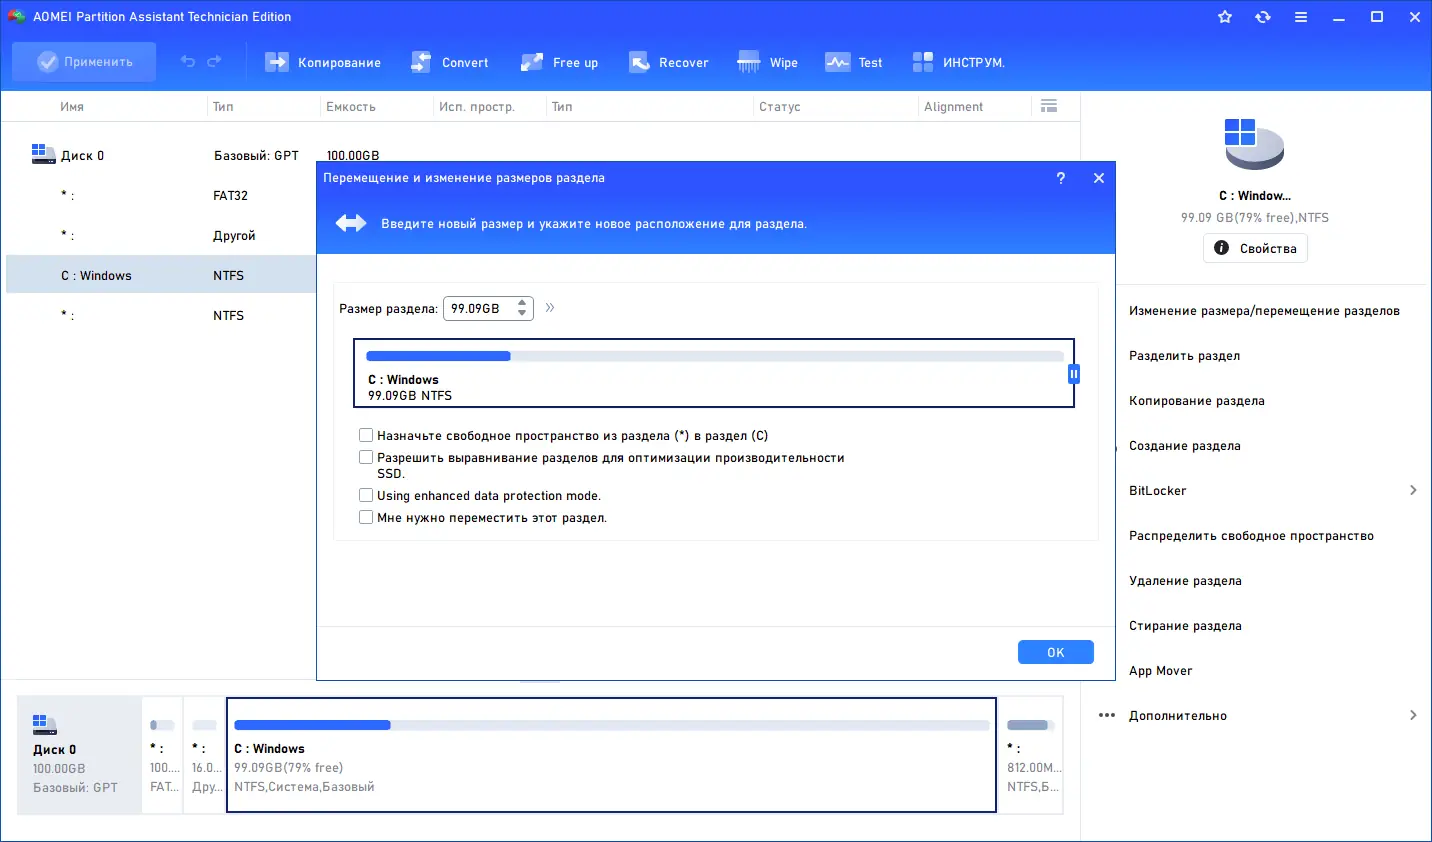
Task: Expand the BitLocker submenu arrow
Action: coord(1413,490)
